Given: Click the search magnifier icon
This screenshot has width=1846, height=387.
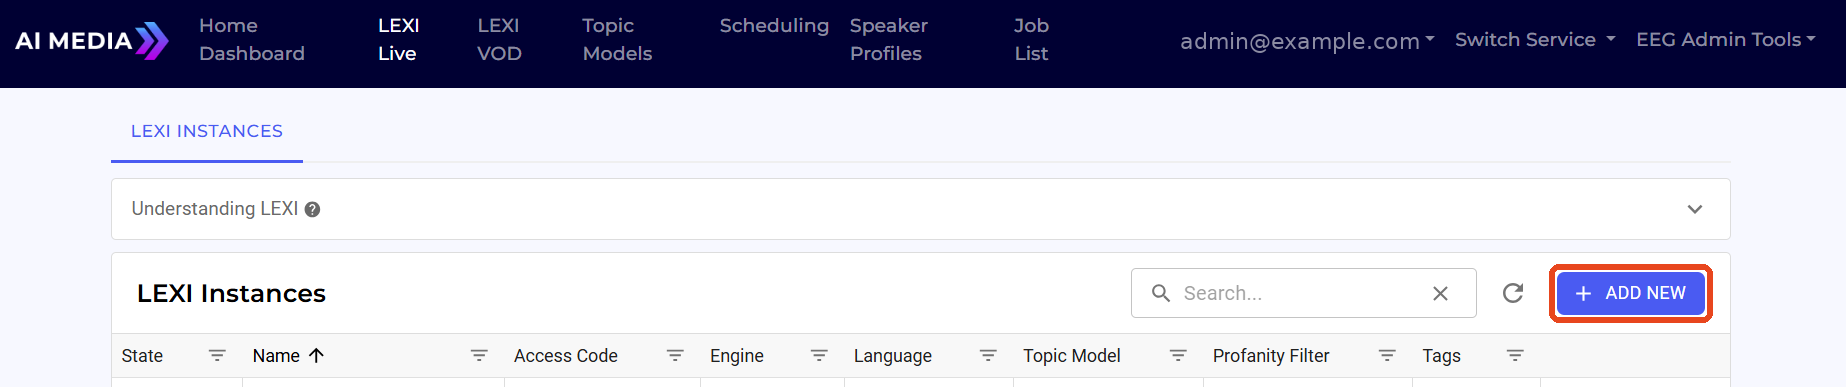Looking at the screenshot, I should click(x=1161, y=293).
